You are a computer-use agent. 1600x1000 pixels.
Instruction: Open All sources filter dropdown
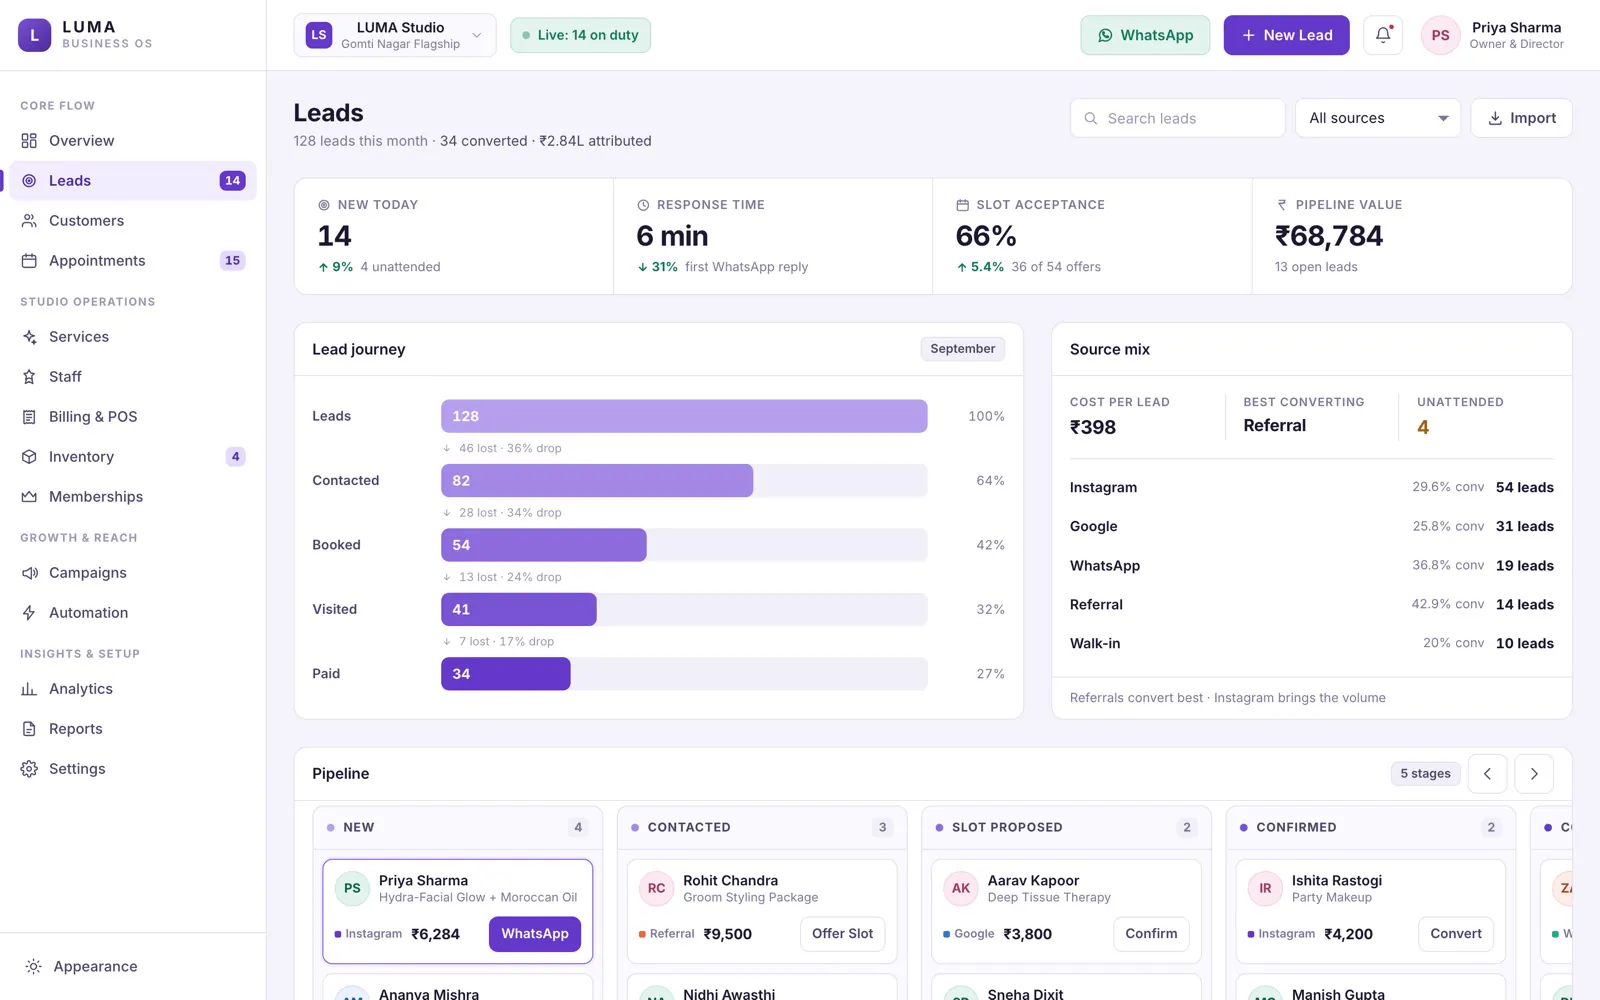tap(1378, 118)
